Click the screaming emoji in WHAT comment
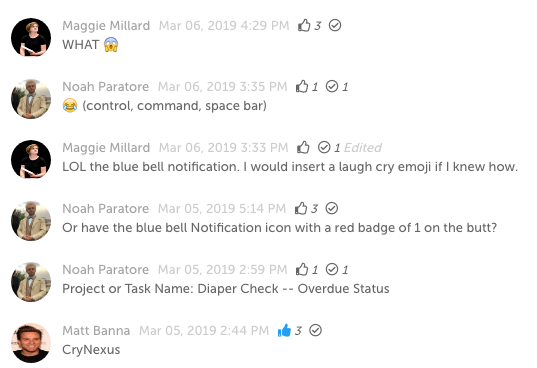This screenshot has width=537, height=368. point(111,45)
